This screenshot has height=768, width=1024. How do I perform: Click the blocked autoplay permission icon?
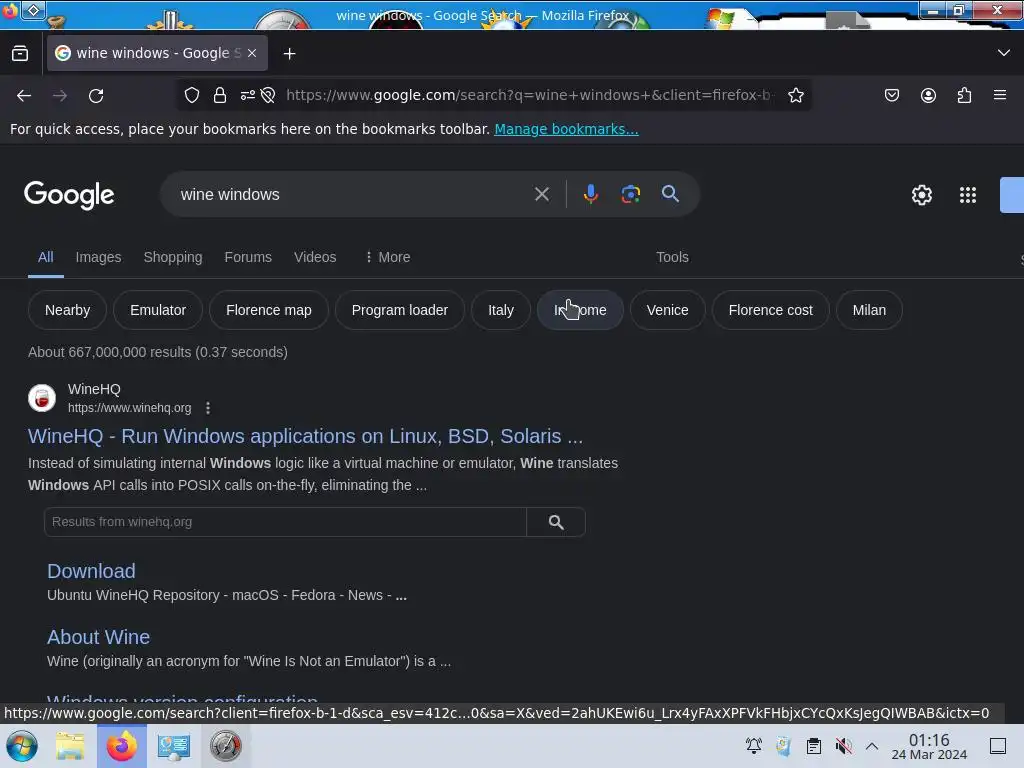tap(268, 95)
